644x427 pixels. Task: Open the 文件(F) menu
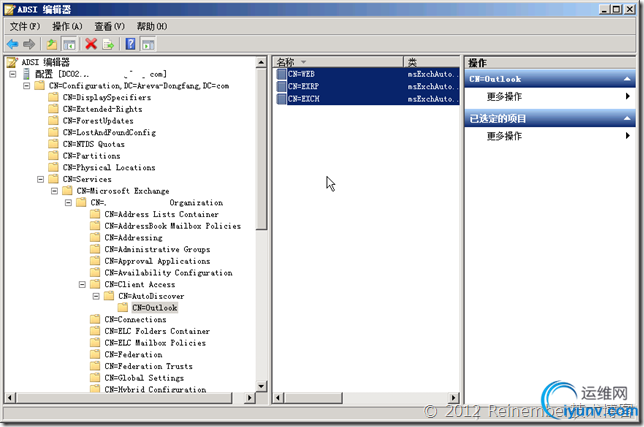pos(25,26)
